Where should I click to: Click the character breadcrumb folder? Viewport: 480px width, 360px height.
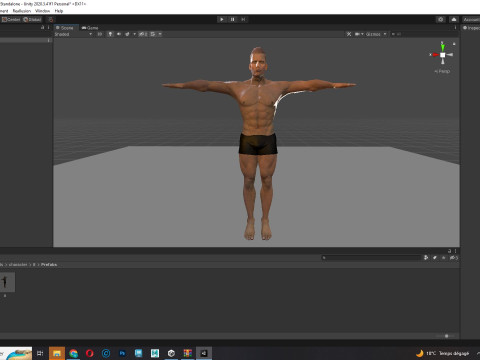click(x=18, y=264)
